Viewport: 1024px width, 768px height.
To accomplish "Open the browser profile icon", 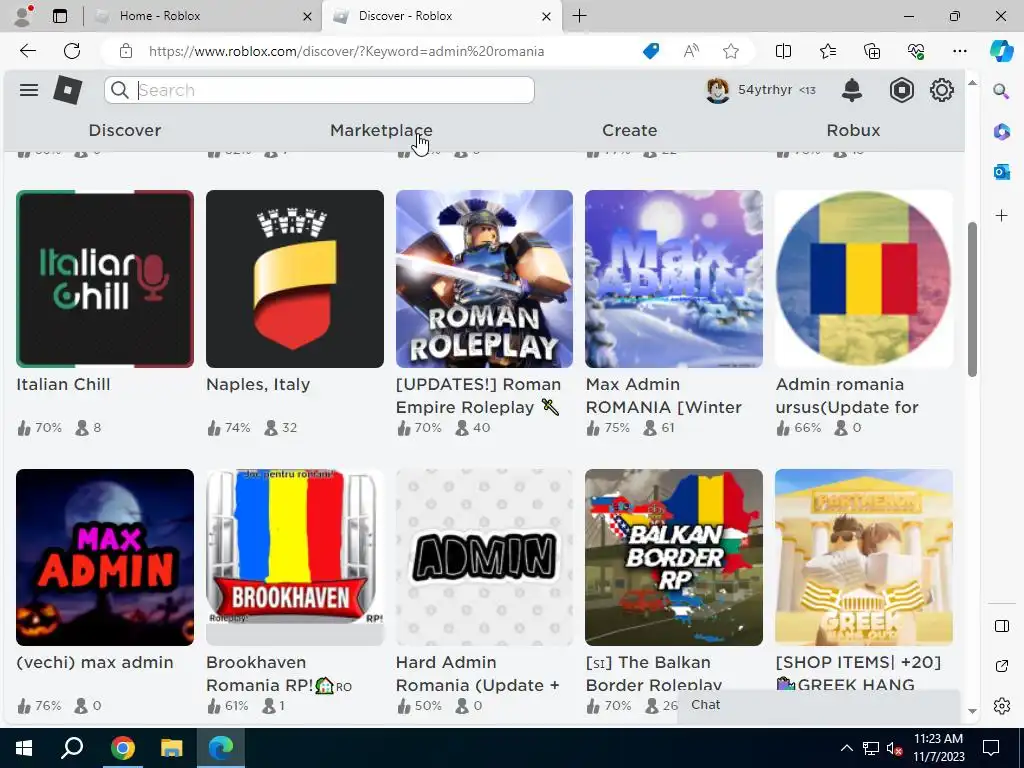I will pos(24,16).
